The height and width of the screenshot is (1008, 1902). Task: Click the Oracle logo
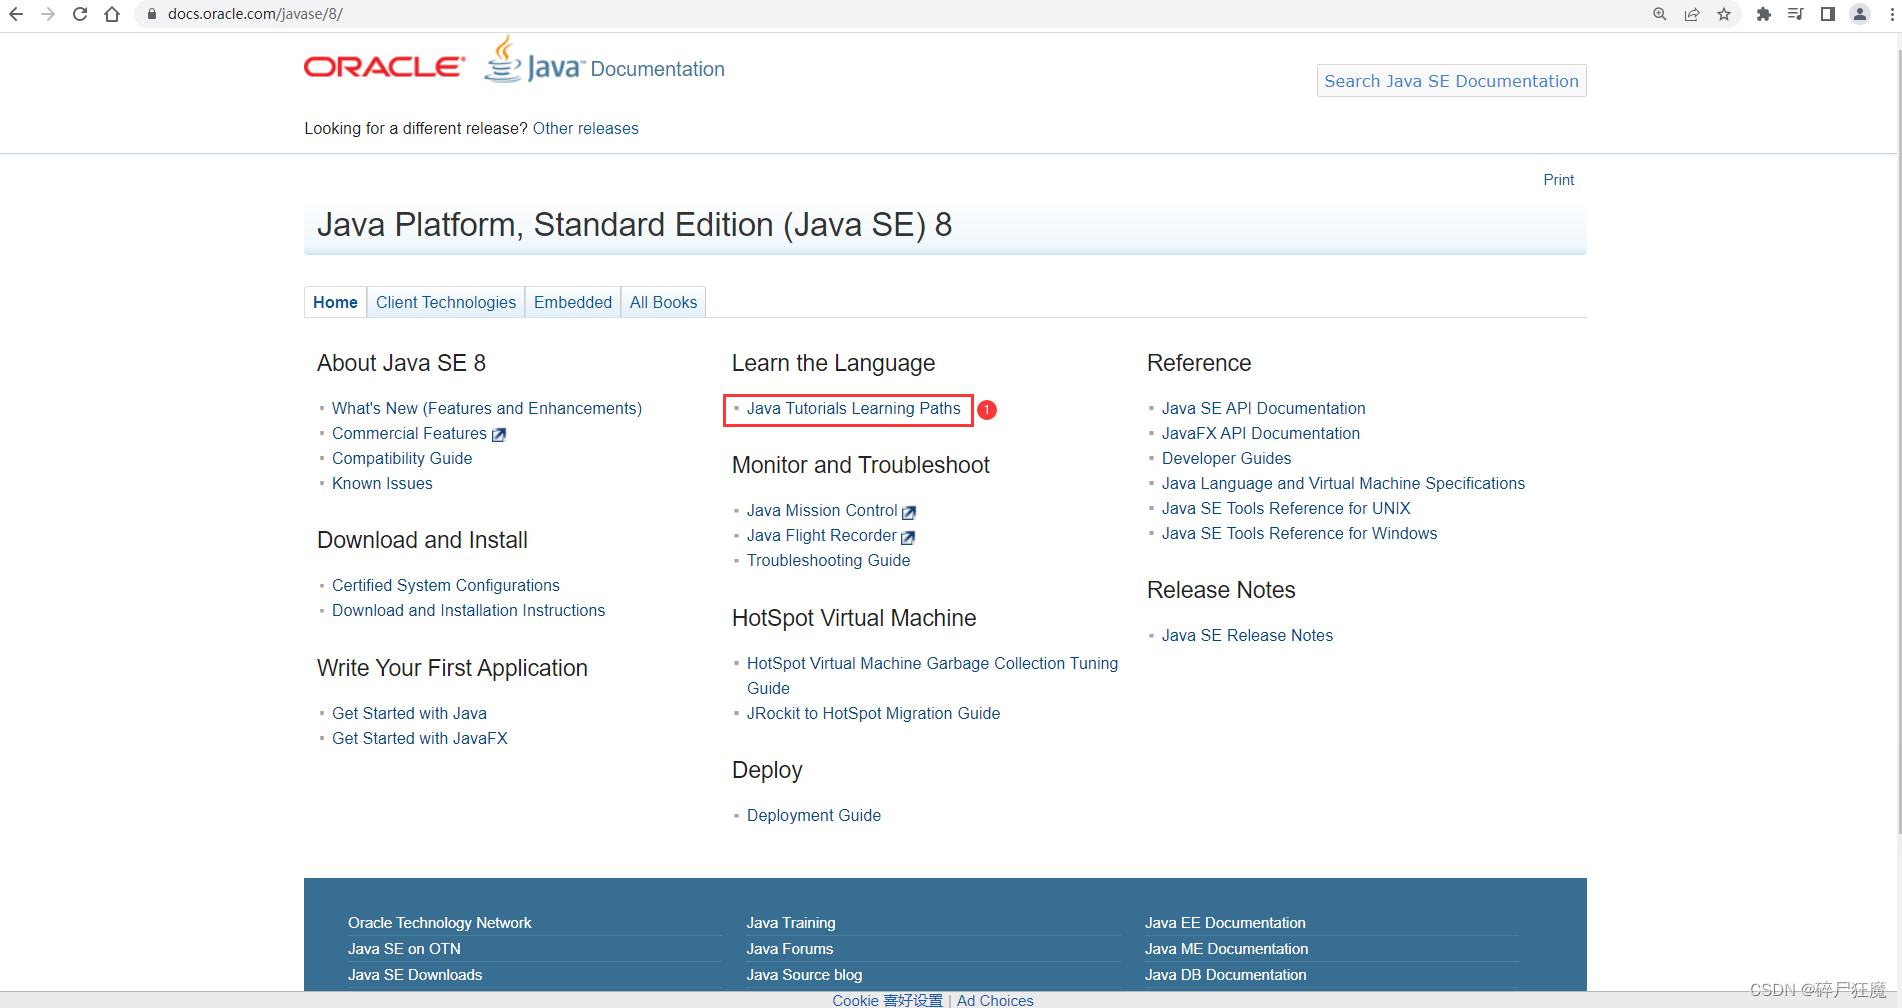[x=385, y=67]
